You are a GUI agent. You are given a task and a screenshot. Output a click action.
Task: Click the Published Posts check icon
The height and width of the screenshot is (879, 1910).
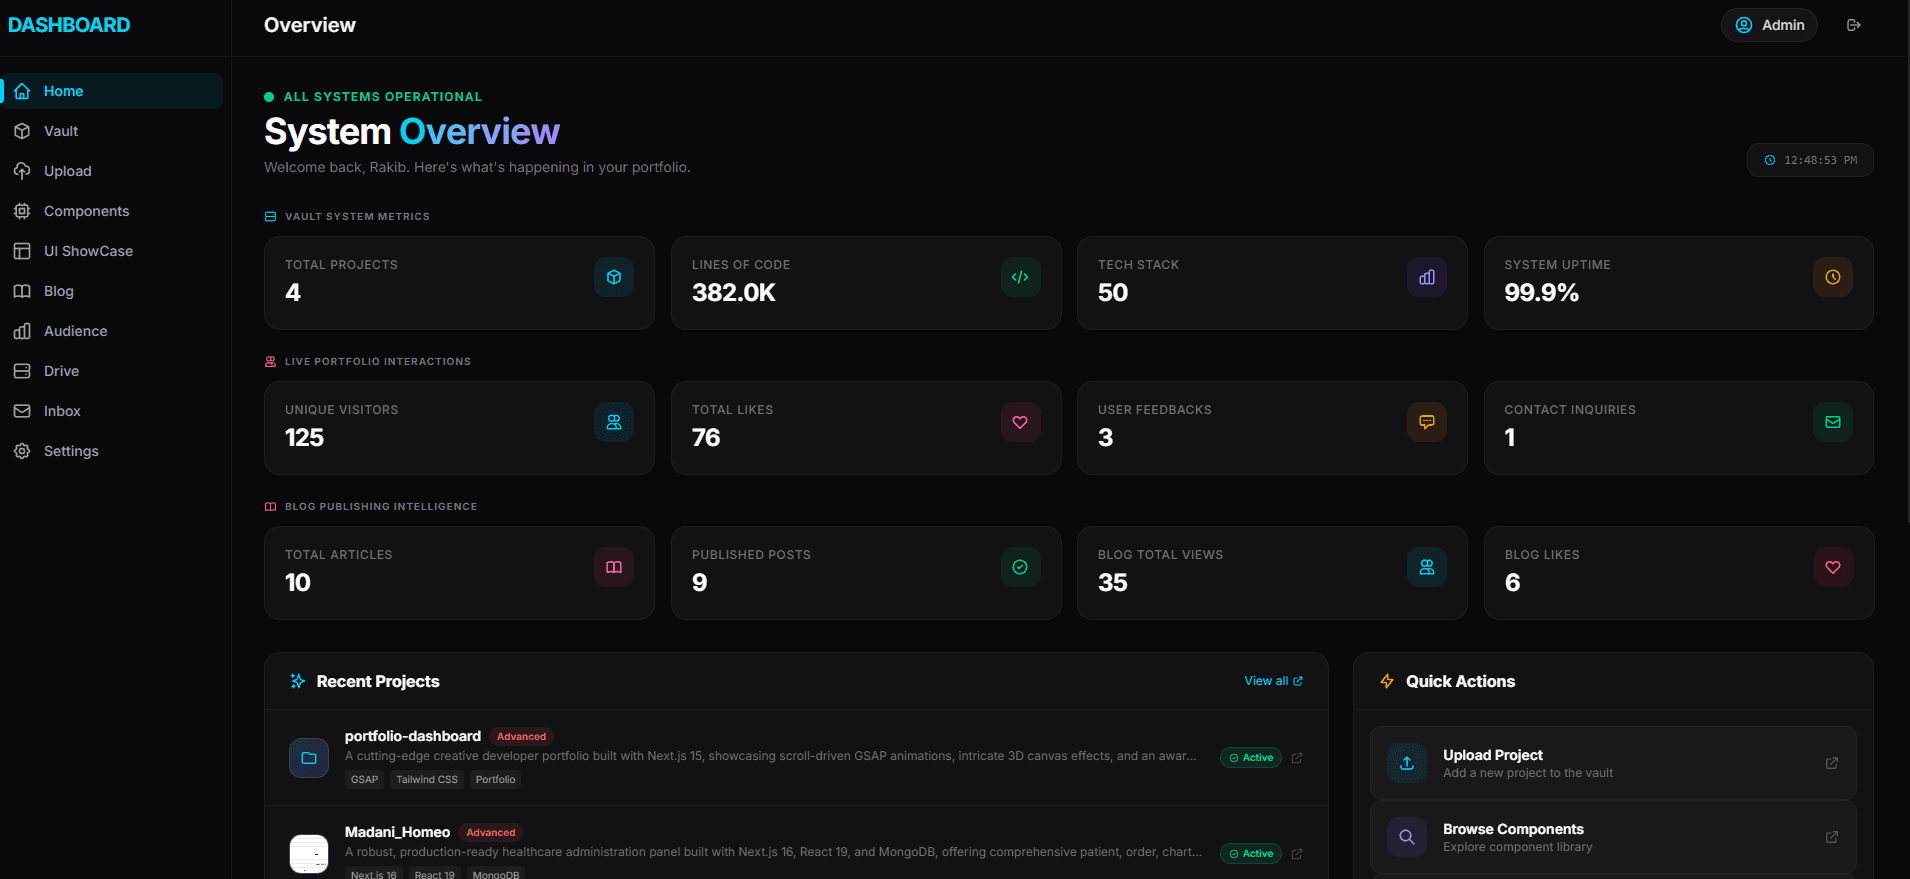1020,567
